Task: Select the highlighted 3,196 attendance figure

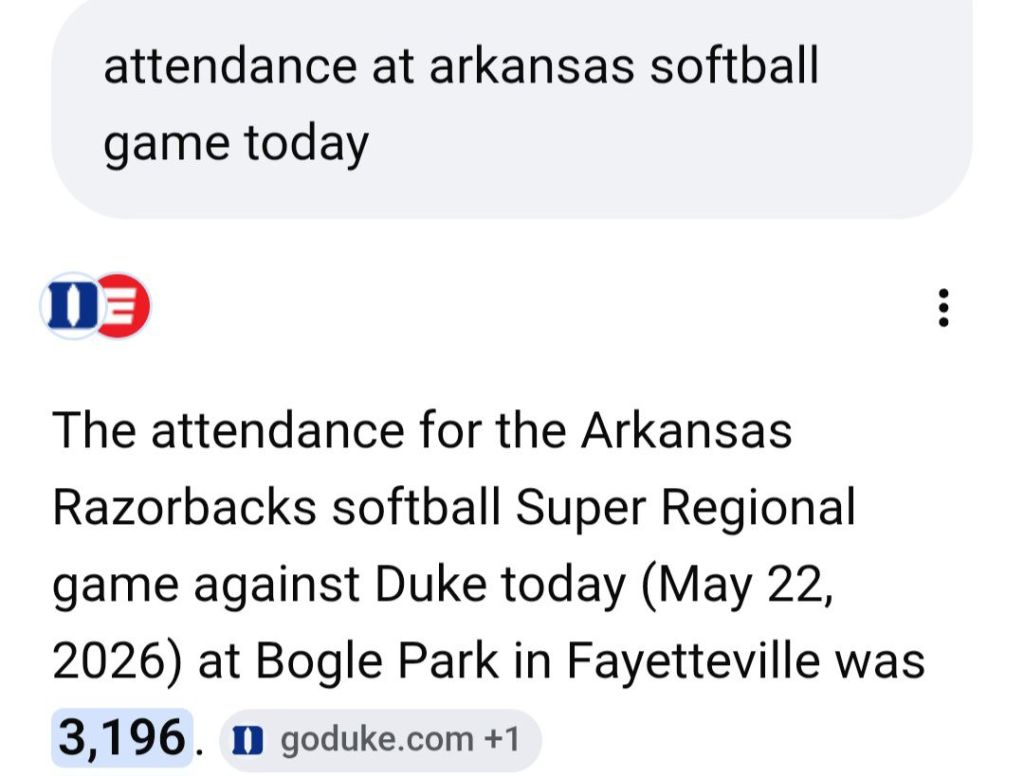Action: [122, 738]
